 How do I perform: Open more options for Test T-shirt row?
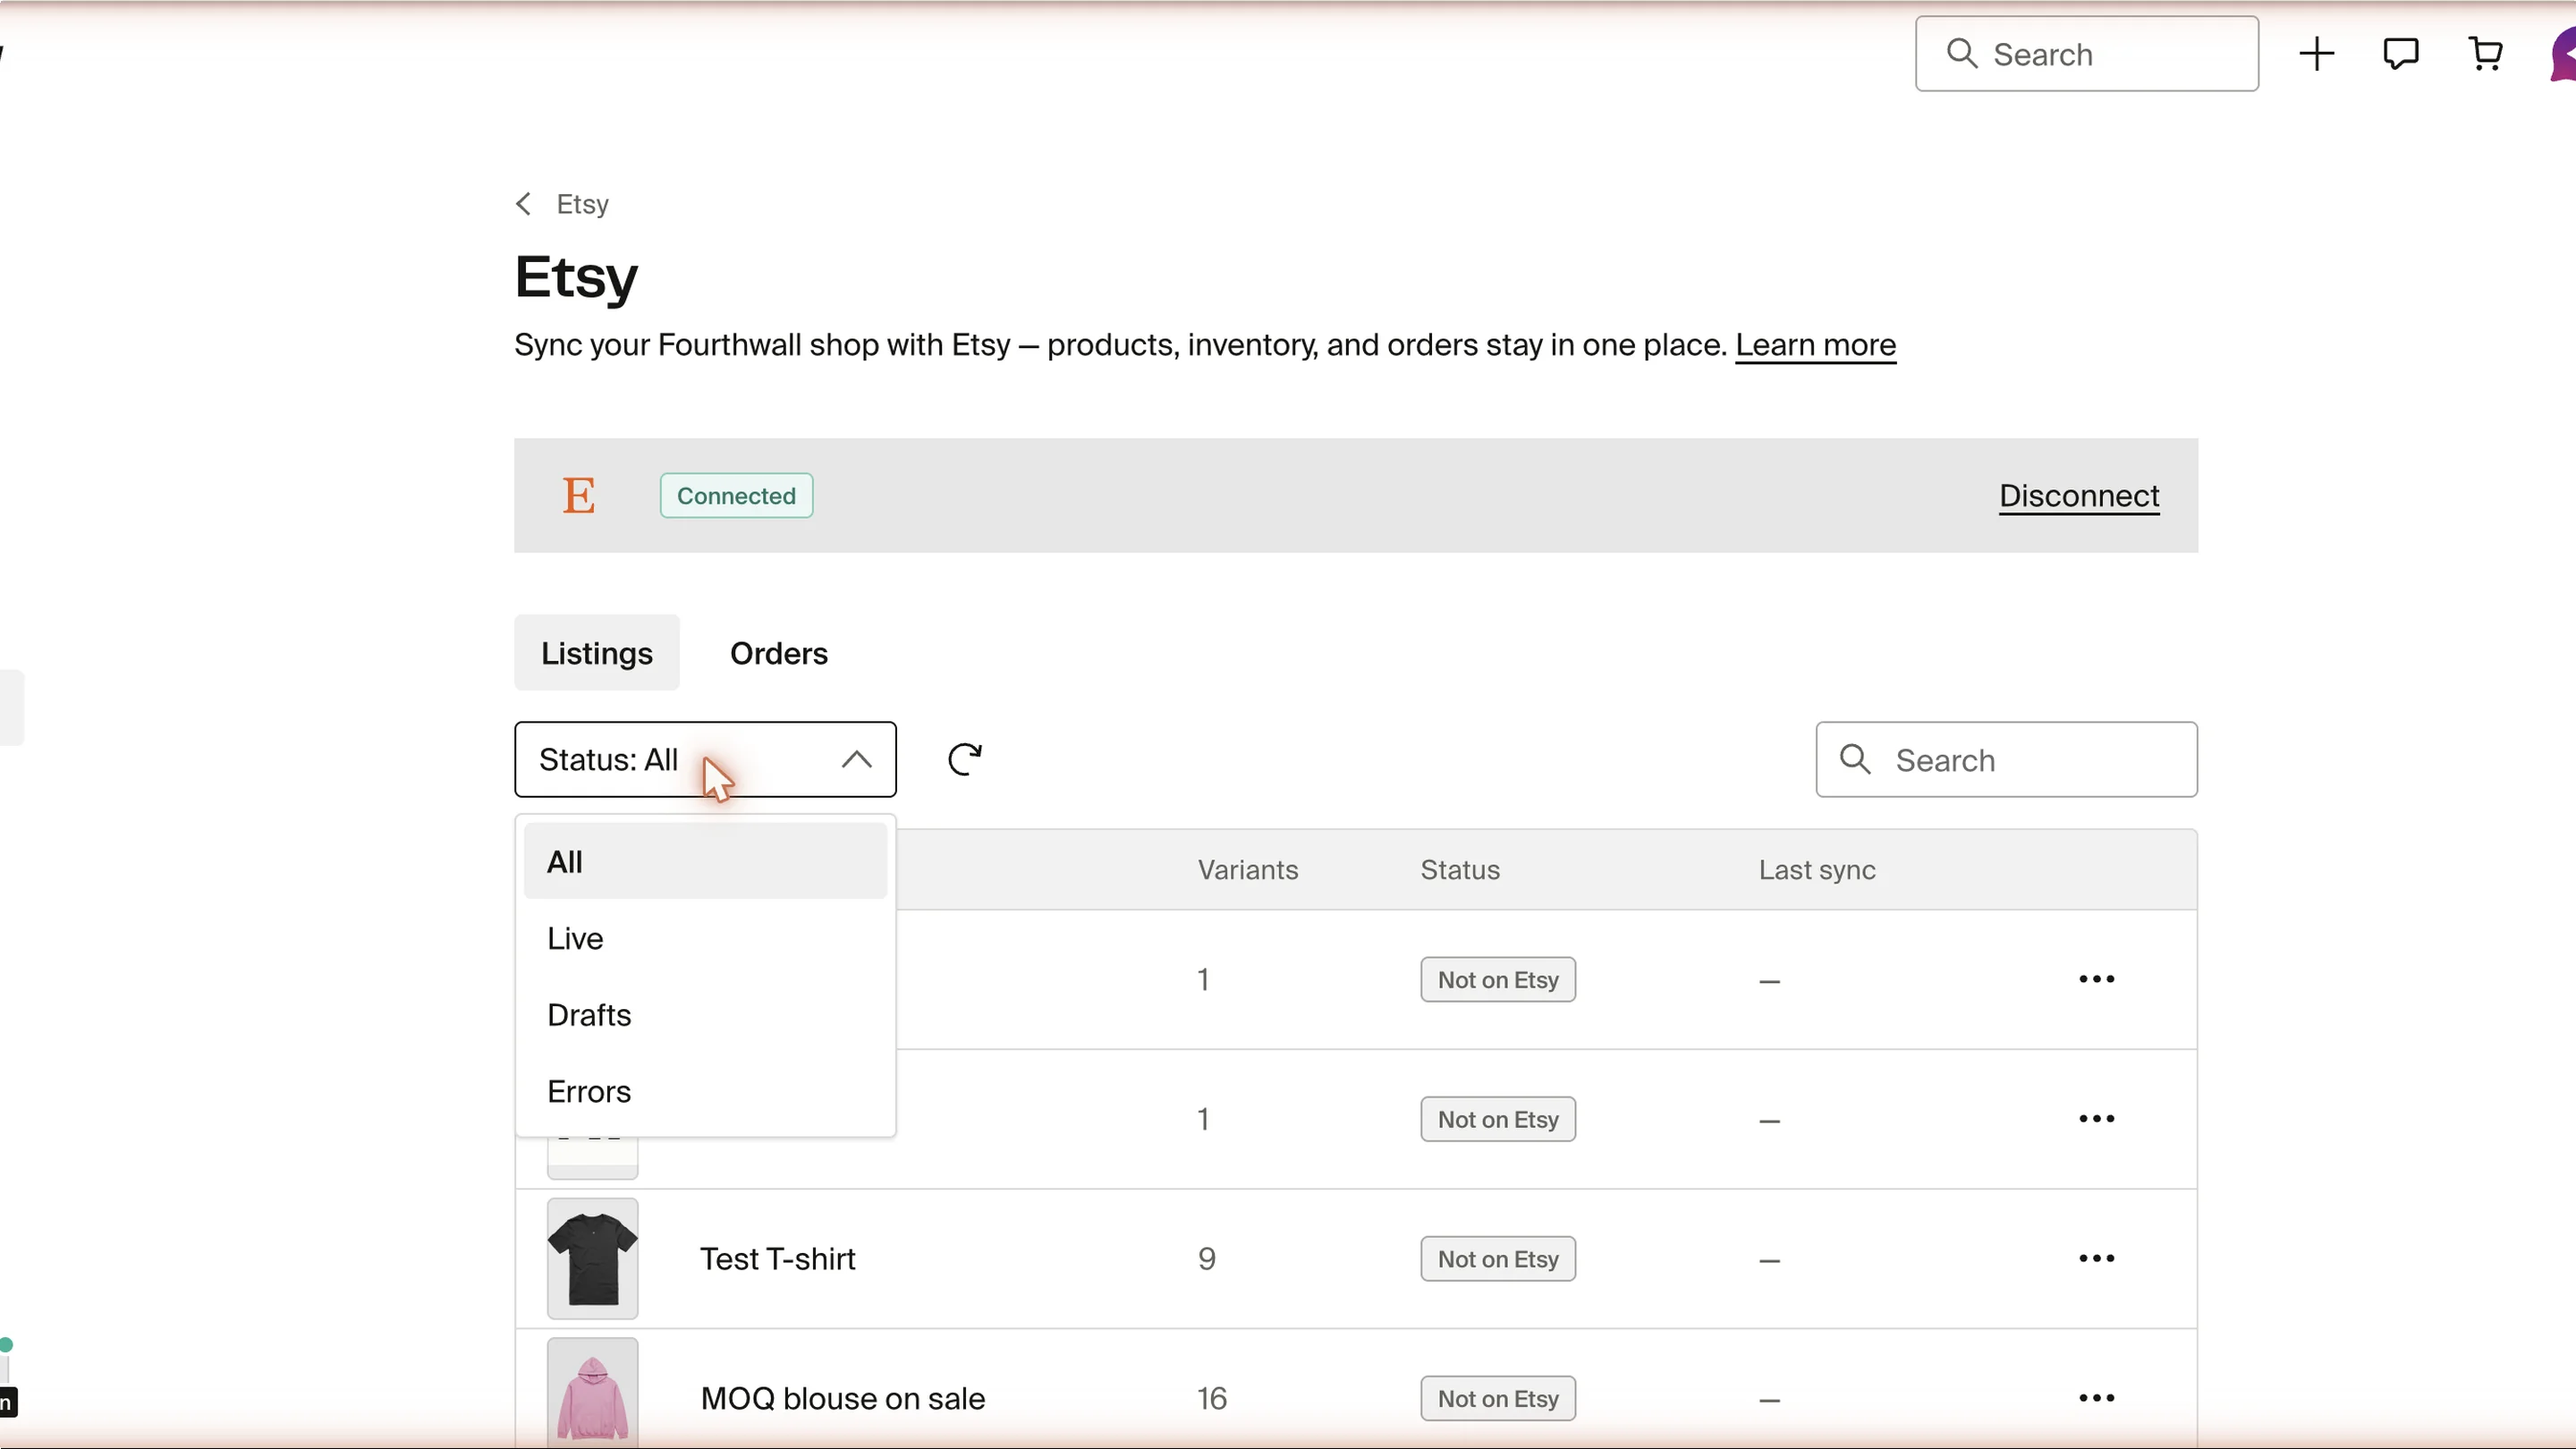coord(2096,1259)
